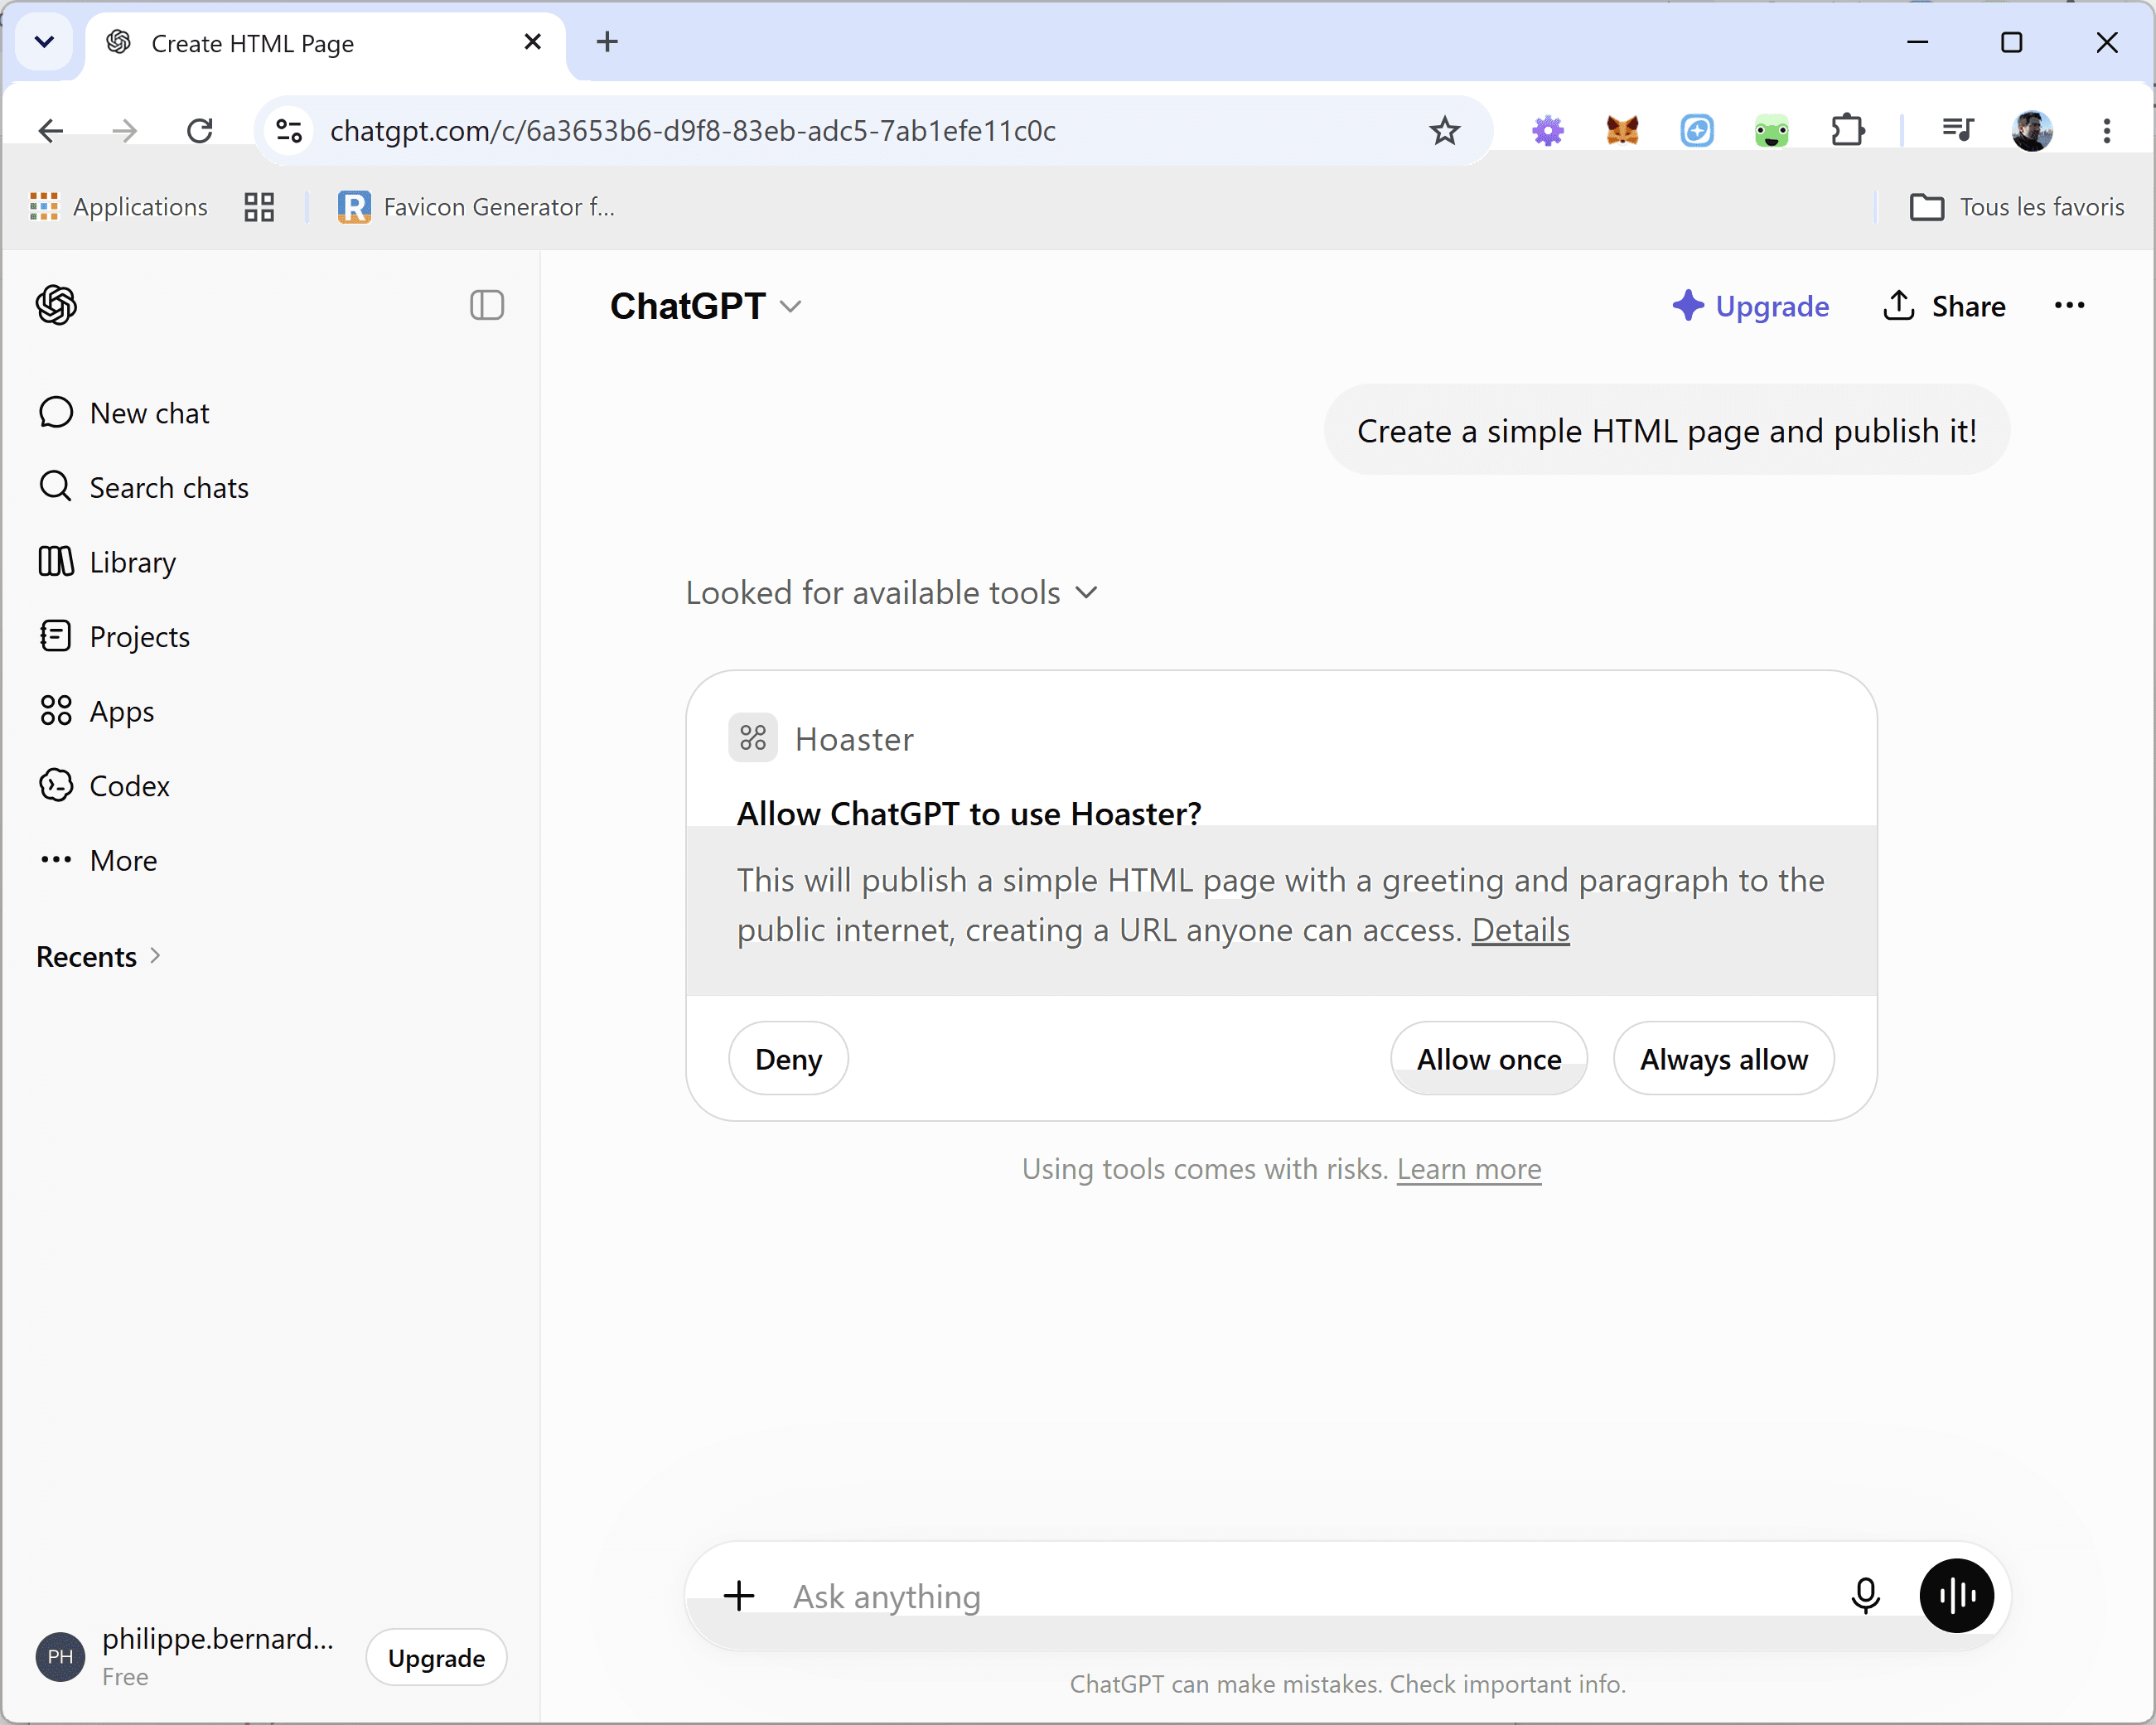Open Codex from sidebar
This screenshot has width=2156, height=1725.
(x=104, y=785)
